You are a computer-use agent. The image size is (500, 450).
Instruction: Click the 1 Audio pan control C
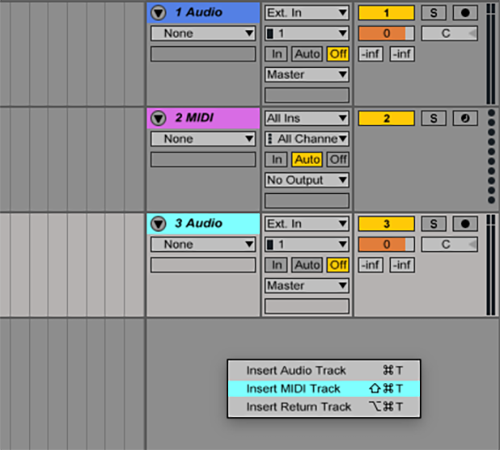(449, 33)
